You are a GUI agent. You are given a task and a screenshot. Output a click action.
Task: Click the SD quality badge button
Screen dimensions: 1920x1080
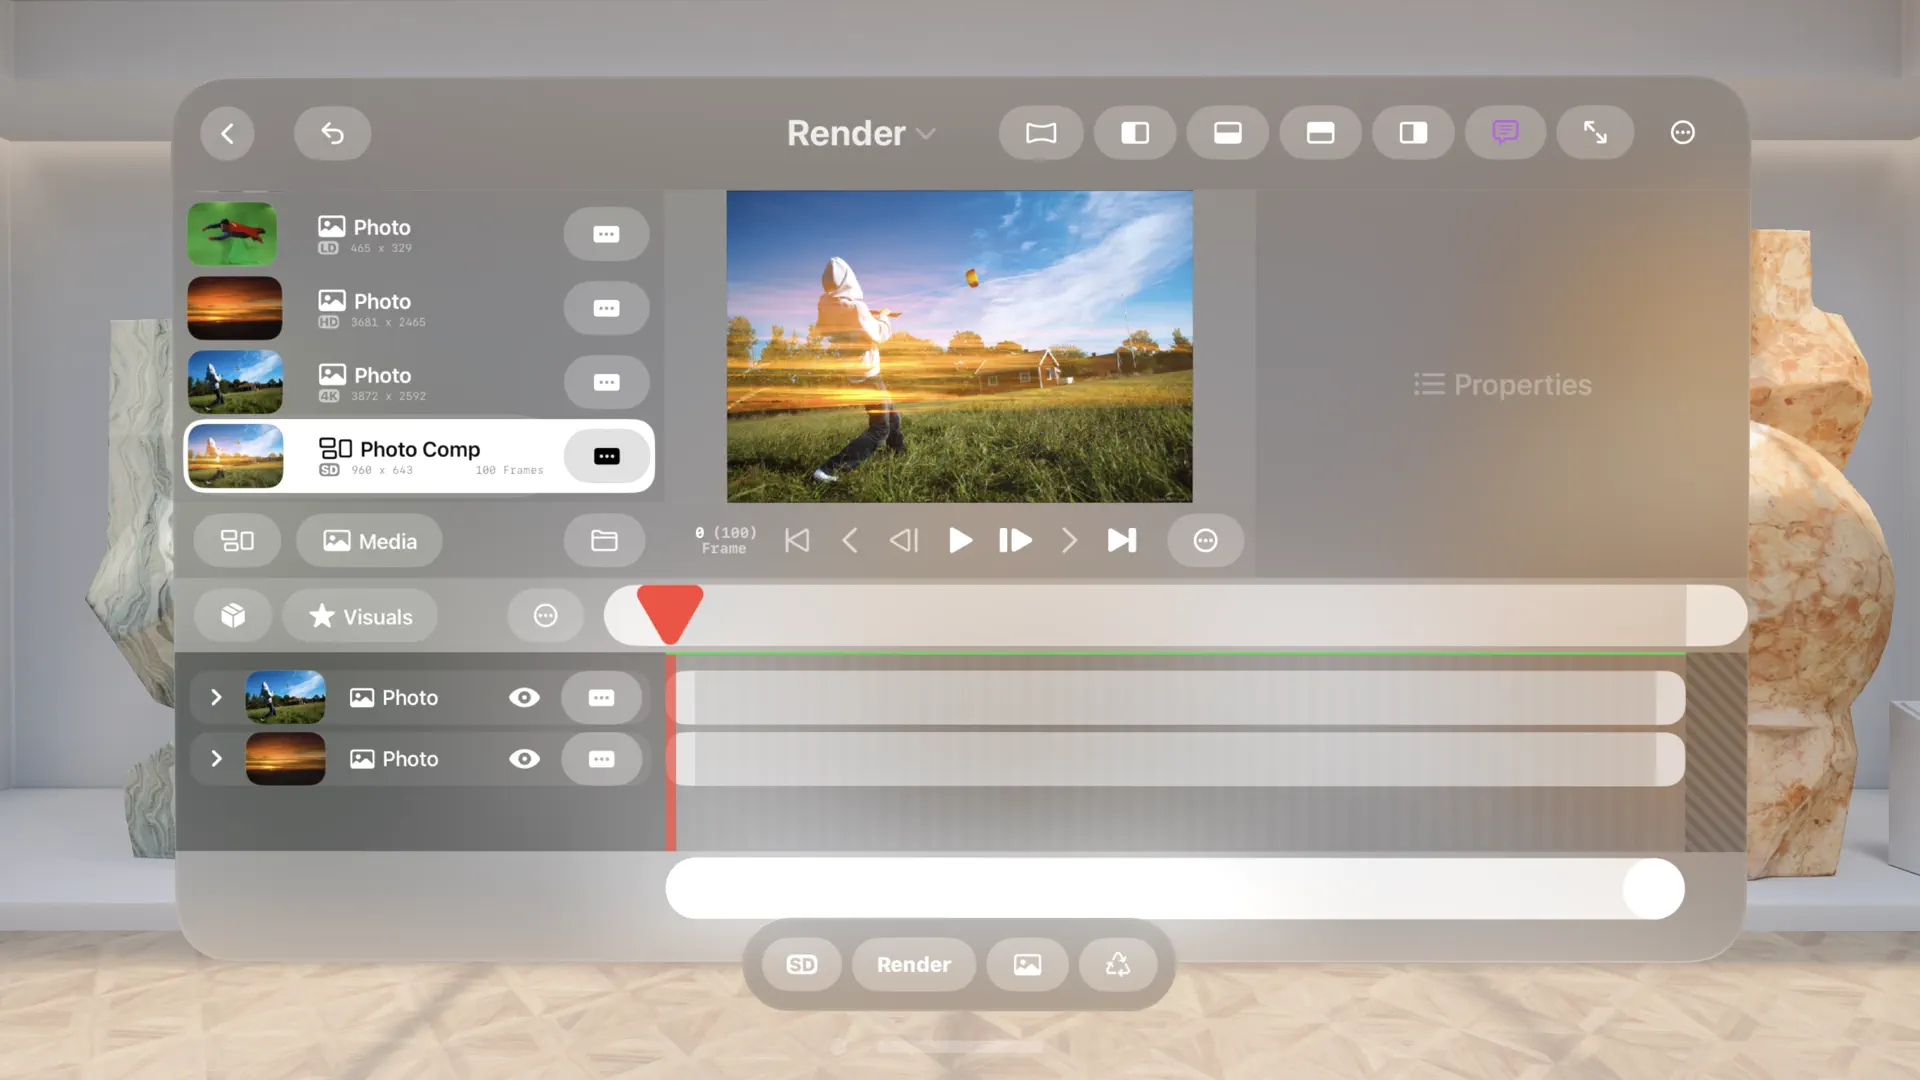799,964
